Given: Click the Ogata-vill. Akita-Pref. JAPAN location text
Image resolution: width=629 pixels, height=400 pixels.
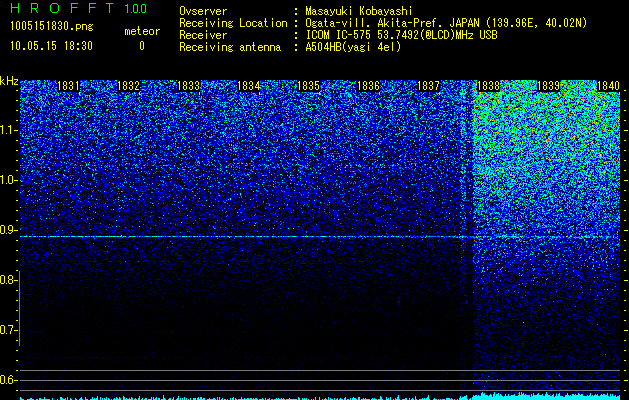Looking at the screenshot, I should pyautogui.click(x=446, y=23).
